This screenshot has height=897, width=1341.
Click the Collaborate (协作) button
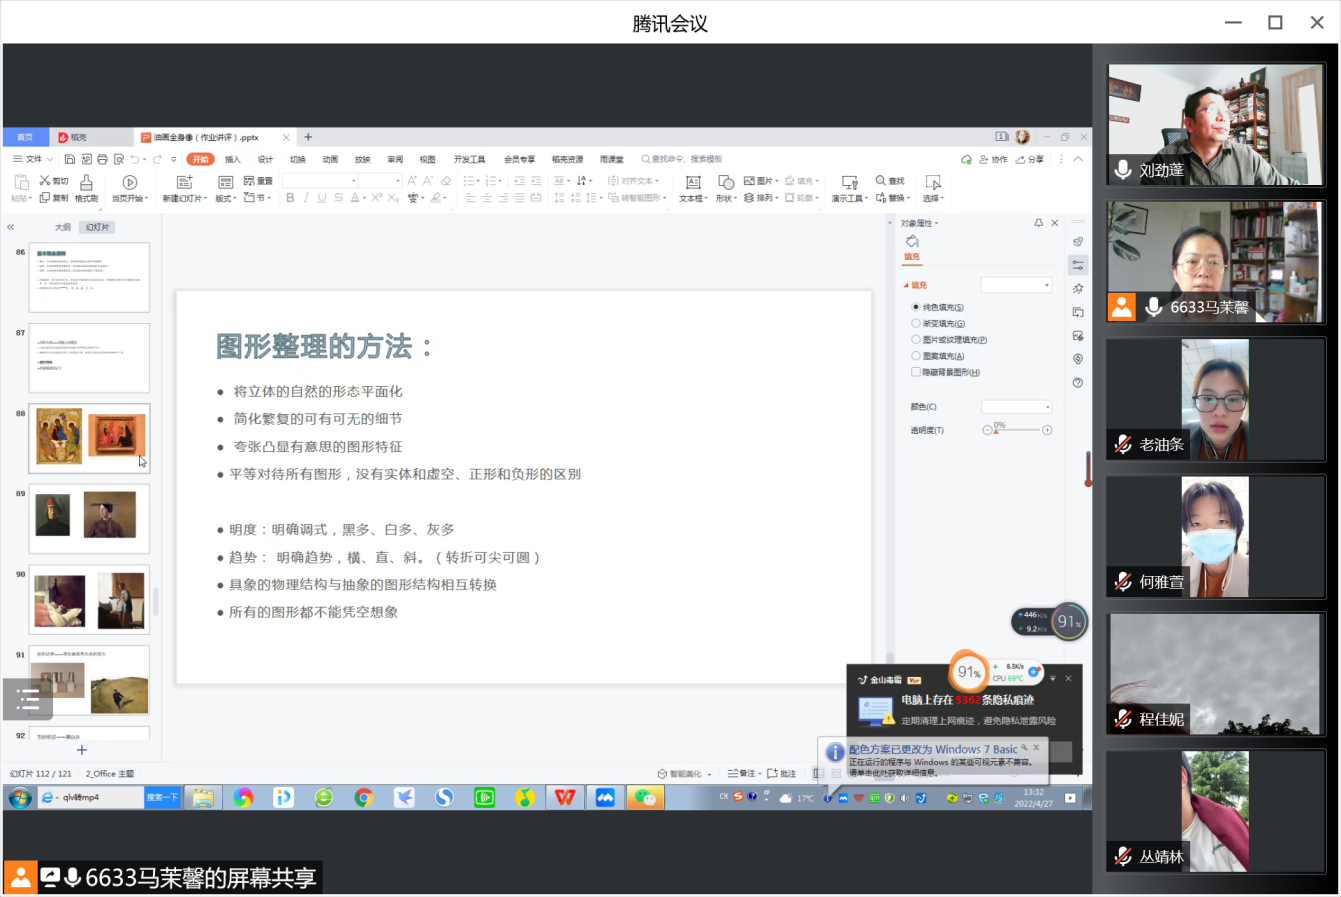(993, 159)
